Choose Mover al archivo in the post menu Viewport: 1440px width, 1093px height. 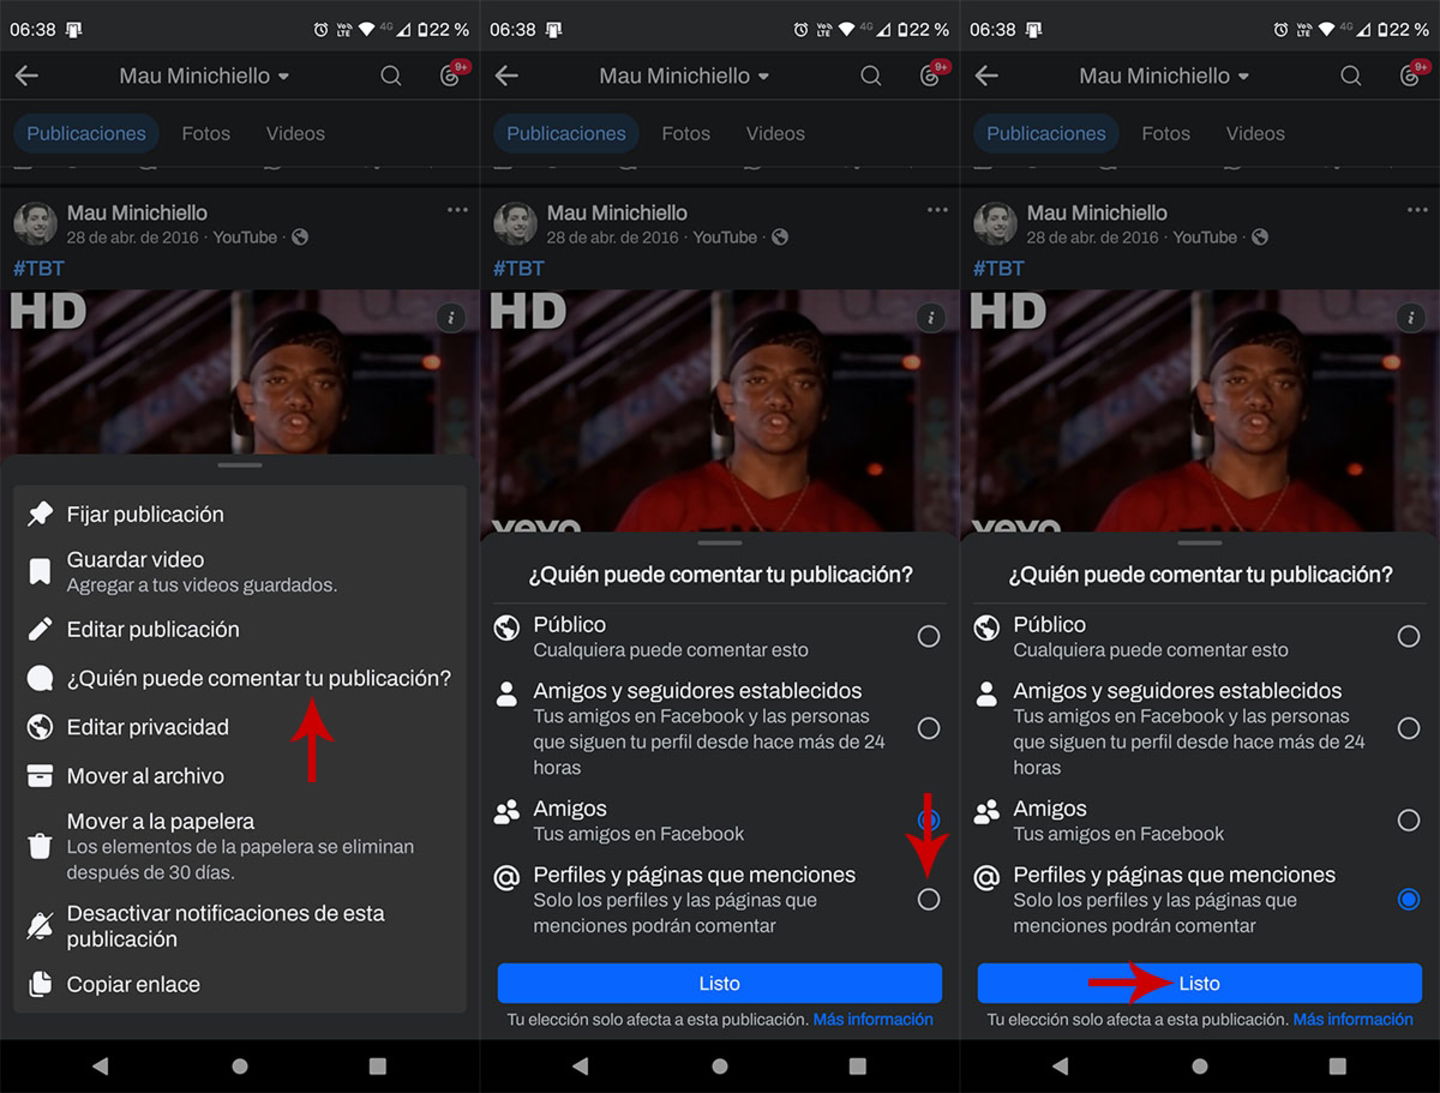pos(240,776)
